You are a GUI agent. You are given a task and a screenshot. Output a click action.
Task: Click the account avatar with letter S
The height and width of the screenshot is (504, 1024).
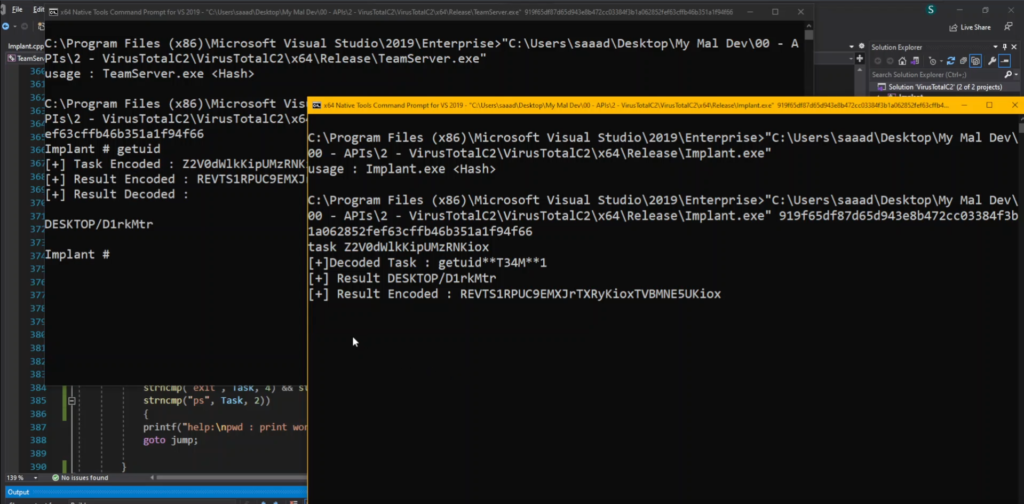pos(931,10)
